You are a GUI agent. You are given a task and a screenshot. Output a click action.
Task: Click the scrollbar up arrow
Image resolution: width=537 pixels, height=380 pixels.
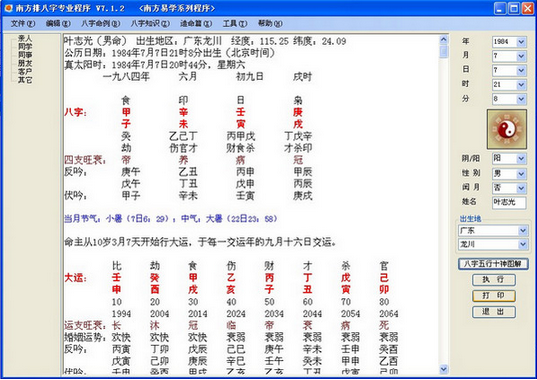(x=444, y=40)
